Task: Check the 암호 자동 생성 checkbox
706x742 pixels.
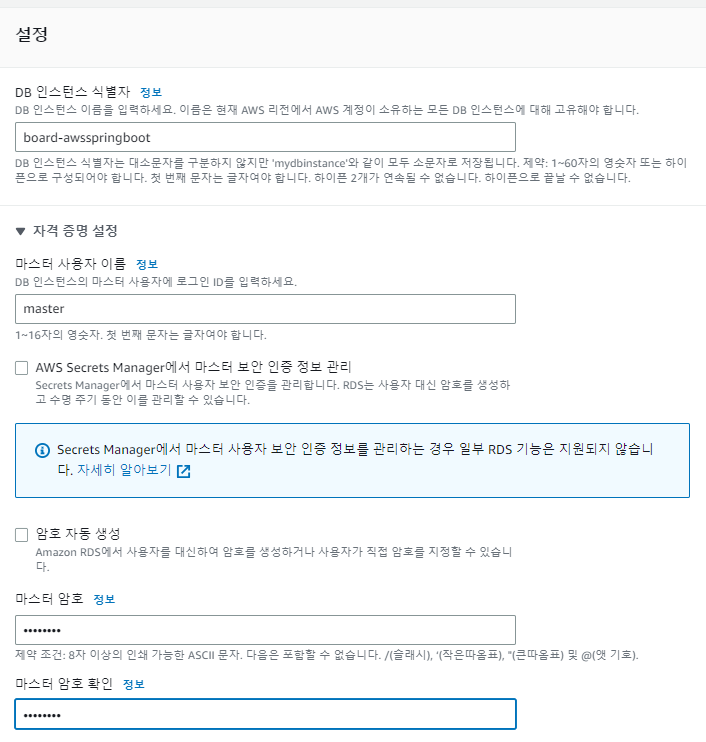Action: [x=22, y=535]
